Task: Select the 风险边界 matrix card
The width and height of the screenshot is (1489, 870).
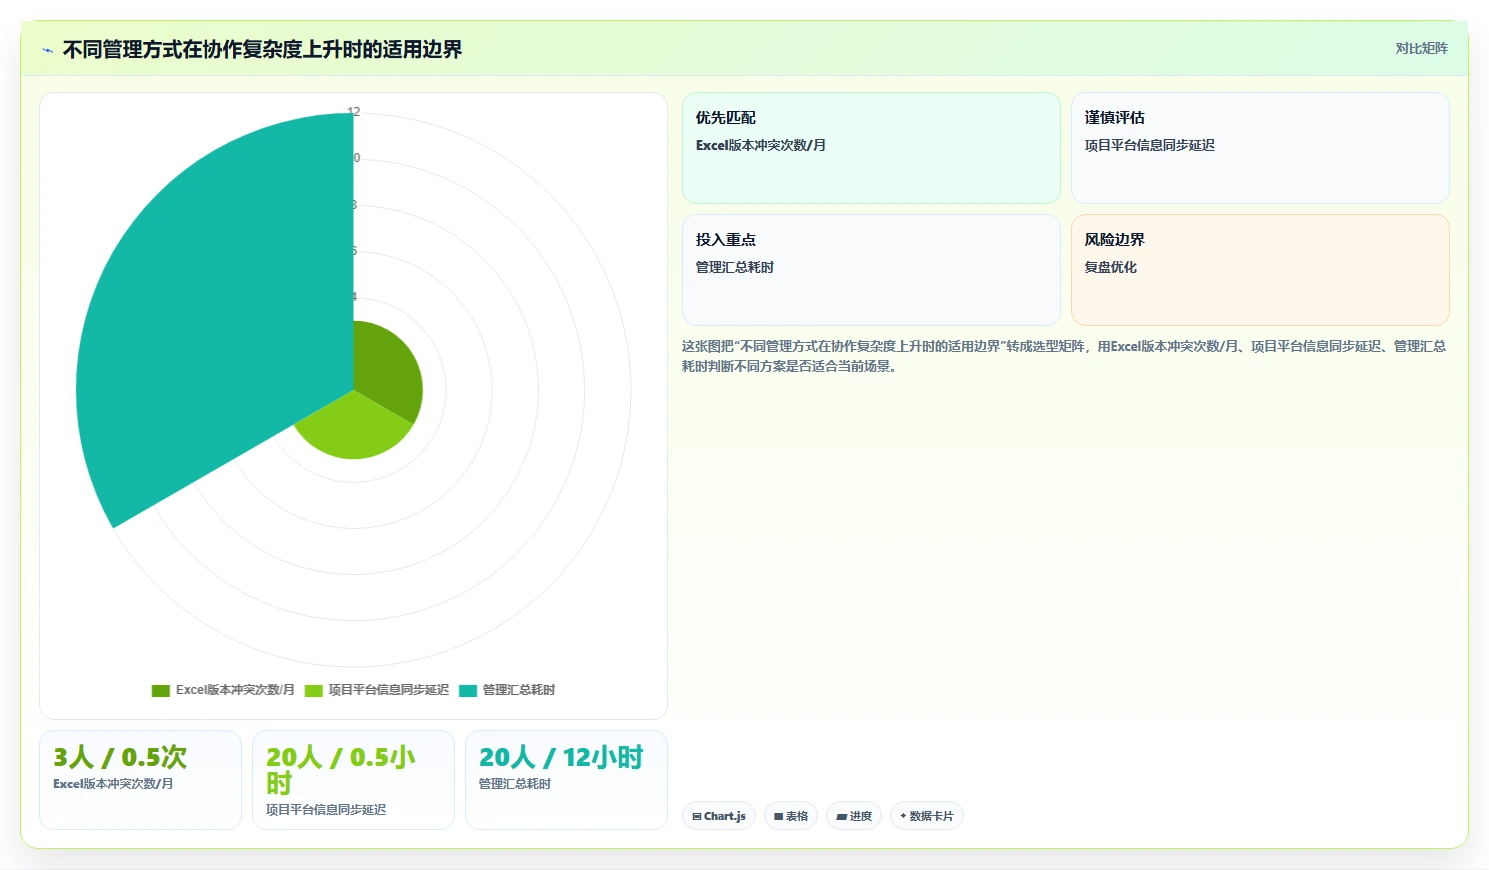Action: pyautogui.click(x=1260, y=270)
